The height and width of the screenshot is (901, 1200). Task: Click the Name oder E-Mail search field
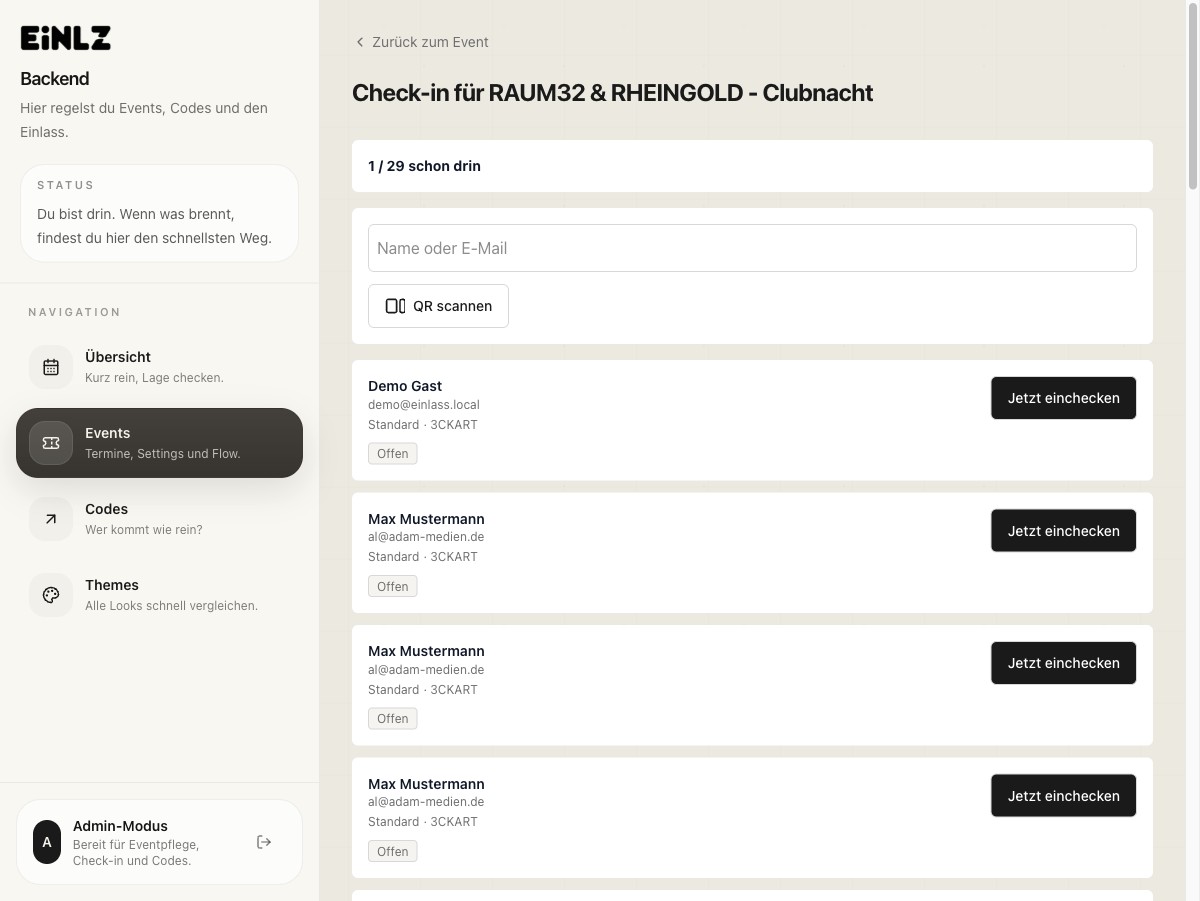(752, 248)
